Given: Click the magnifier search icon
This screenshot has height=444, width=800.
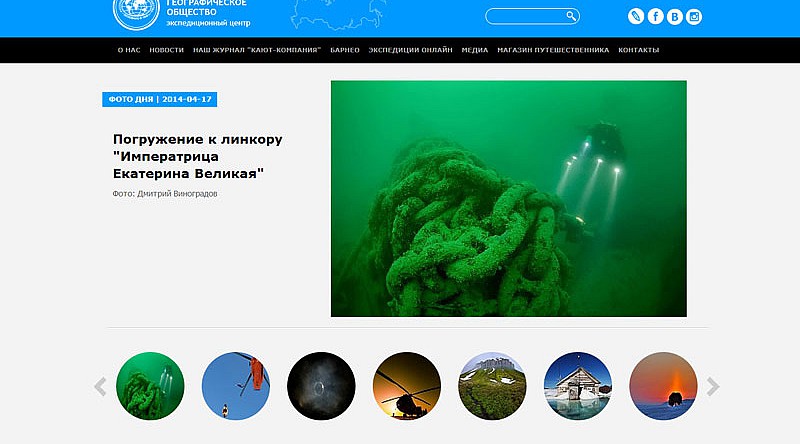Looking at the screenshot, I should 571,16.
